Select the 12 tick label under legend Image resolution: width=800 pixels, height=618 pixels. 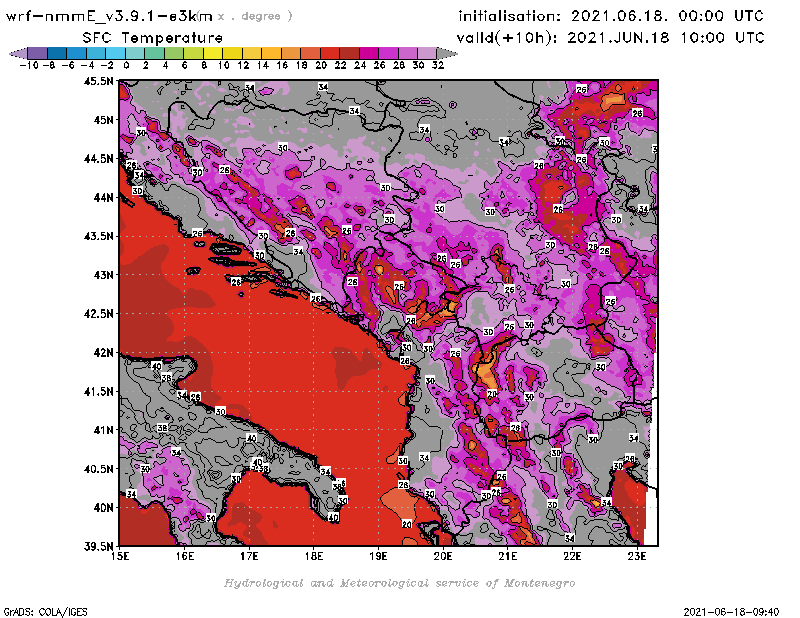click(243, 65)
